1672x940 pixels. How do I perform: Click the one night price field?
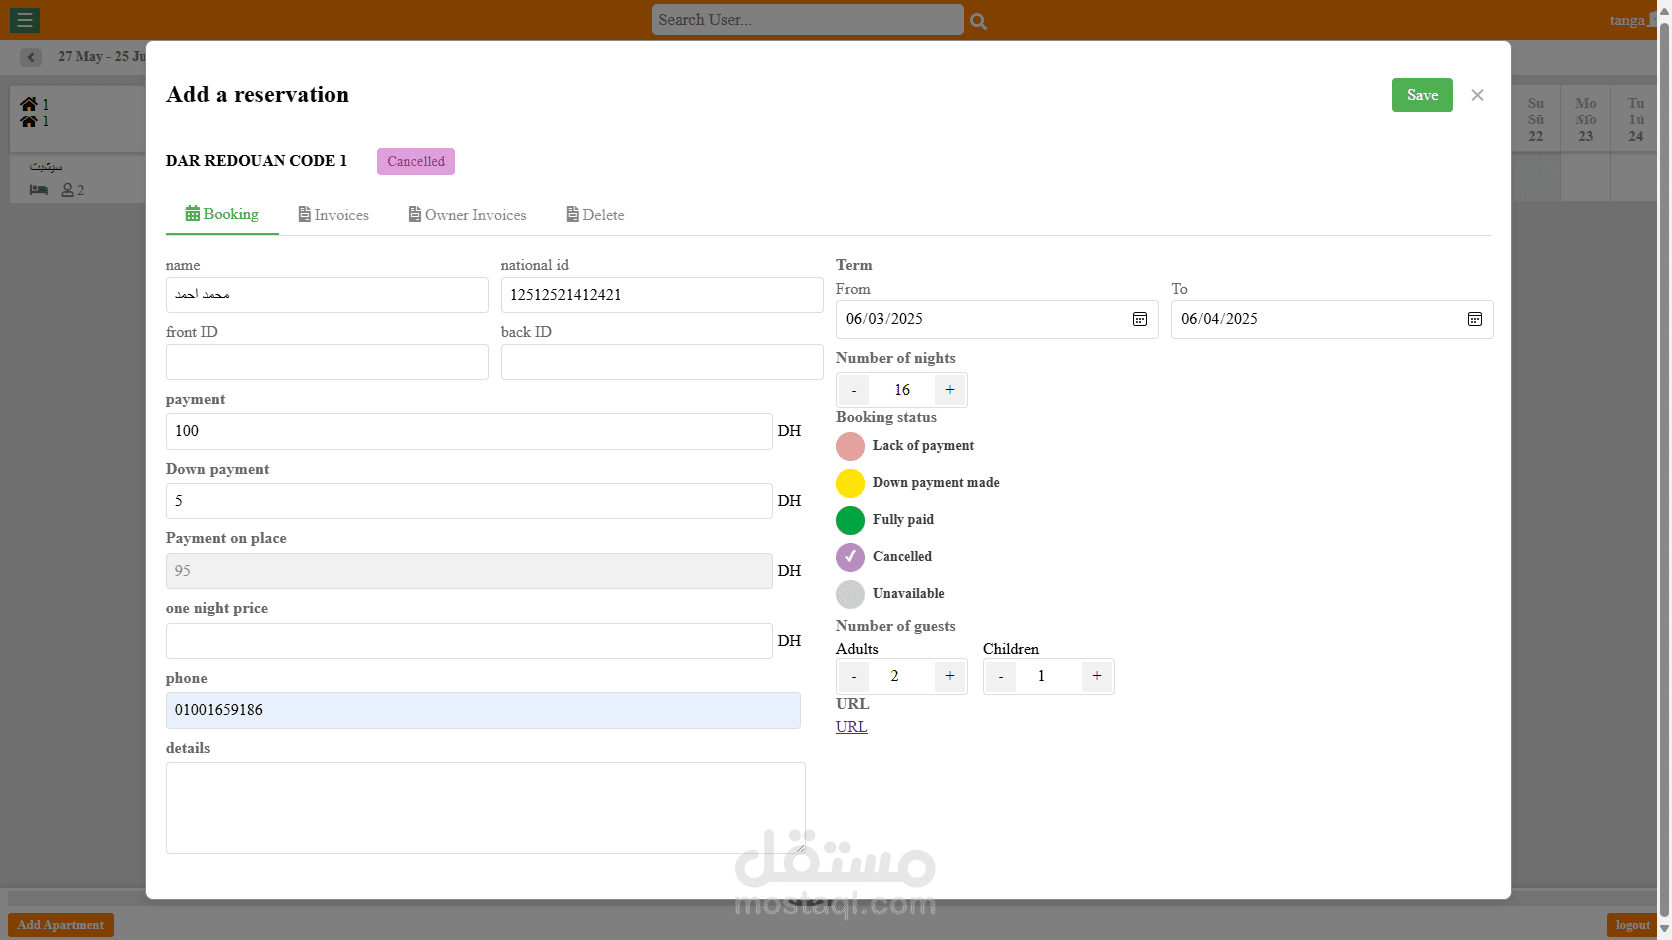(x=469, y=641)
